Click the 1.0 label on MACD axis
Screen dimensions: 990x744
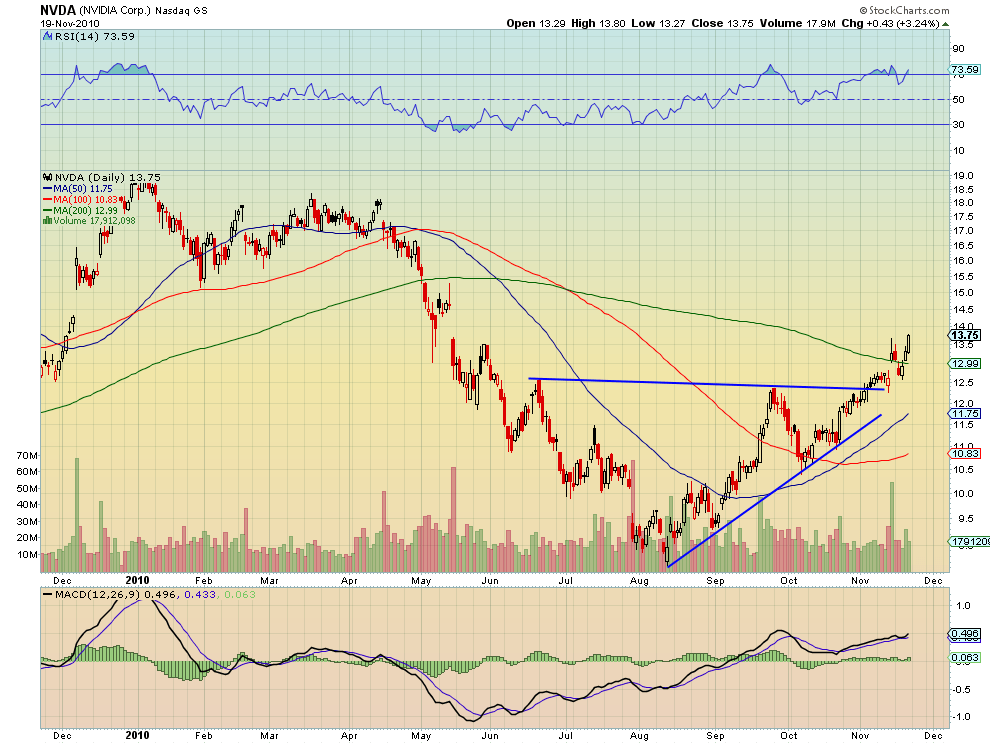point(963,606)
